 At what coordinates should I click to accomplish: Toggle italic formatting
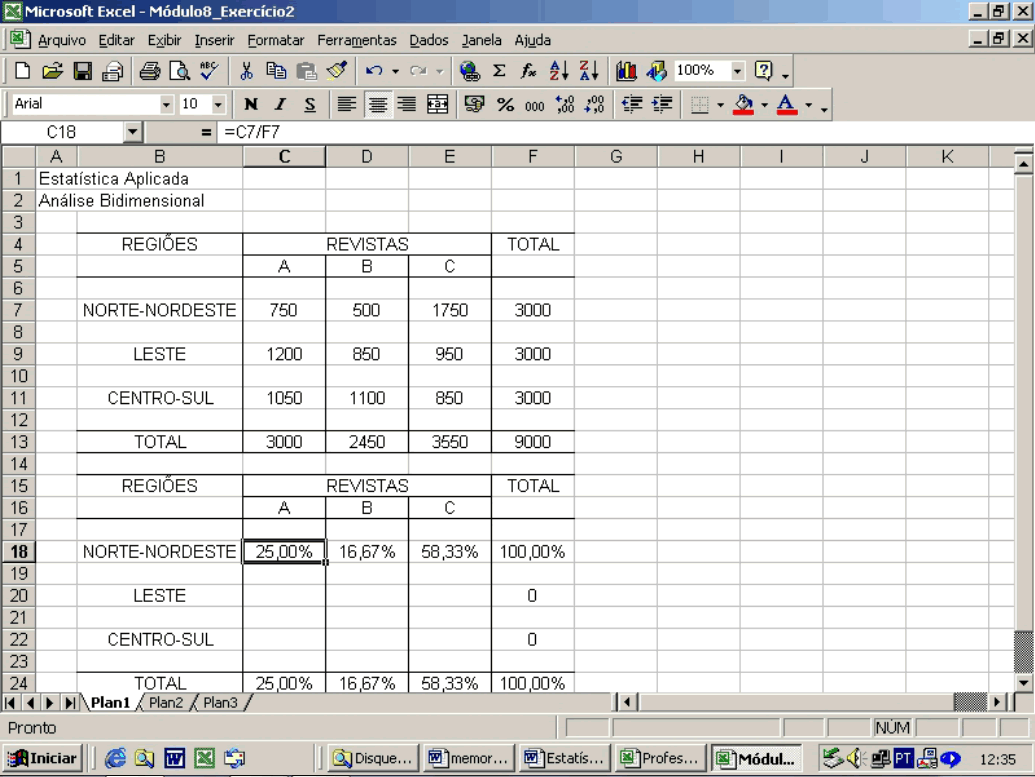(x=280, y=104)
